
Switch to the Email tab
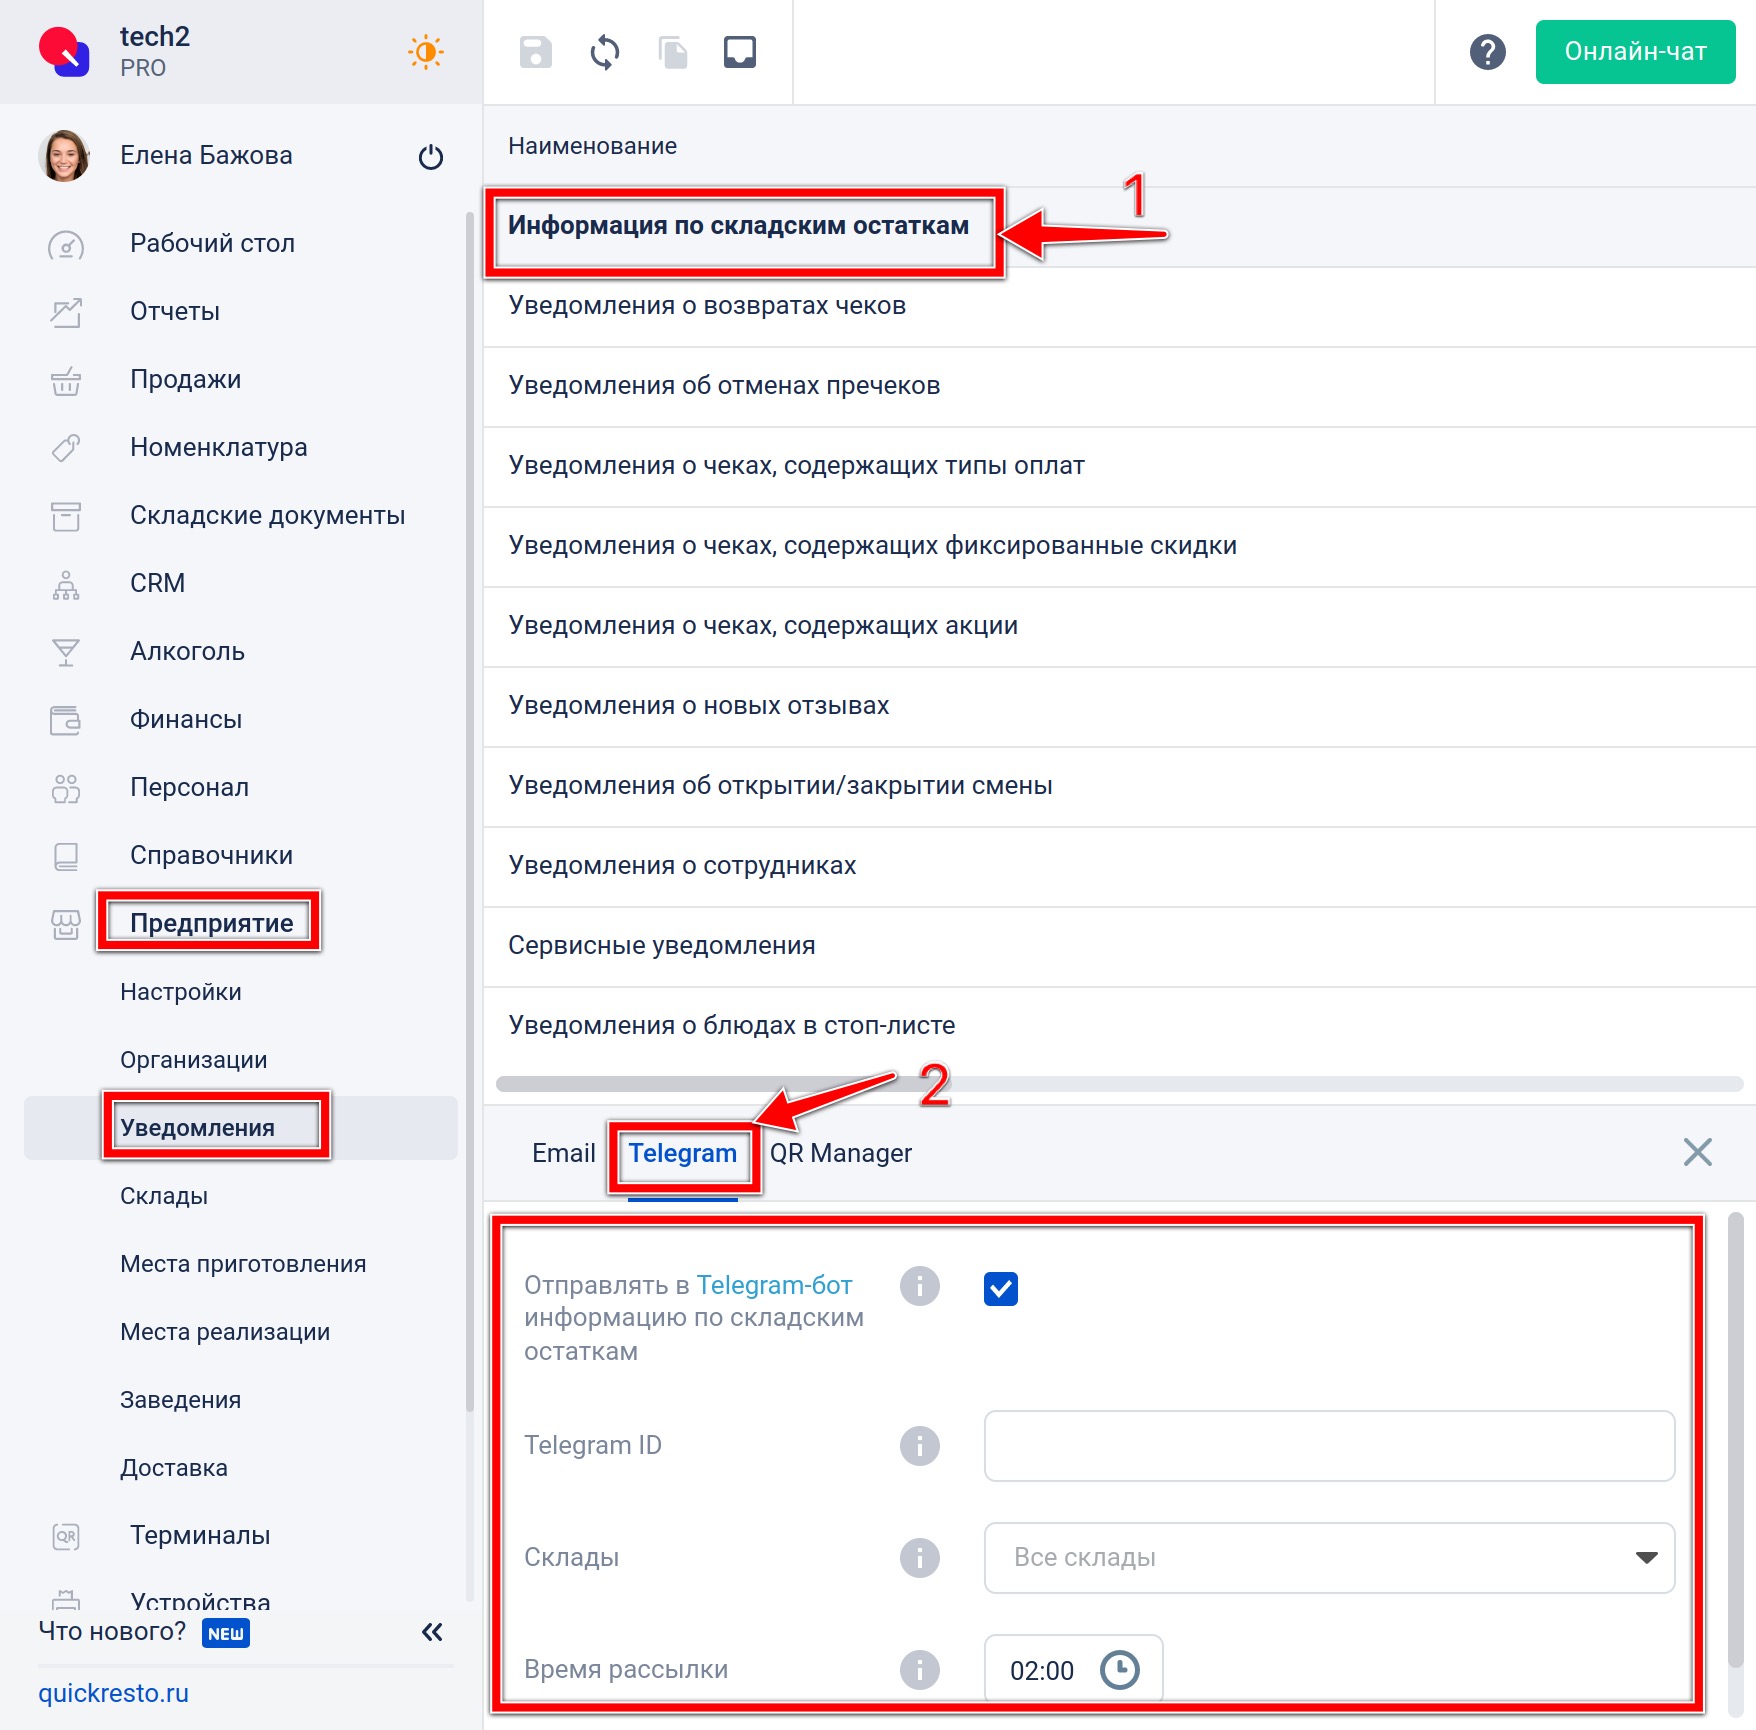point(564,1153)
